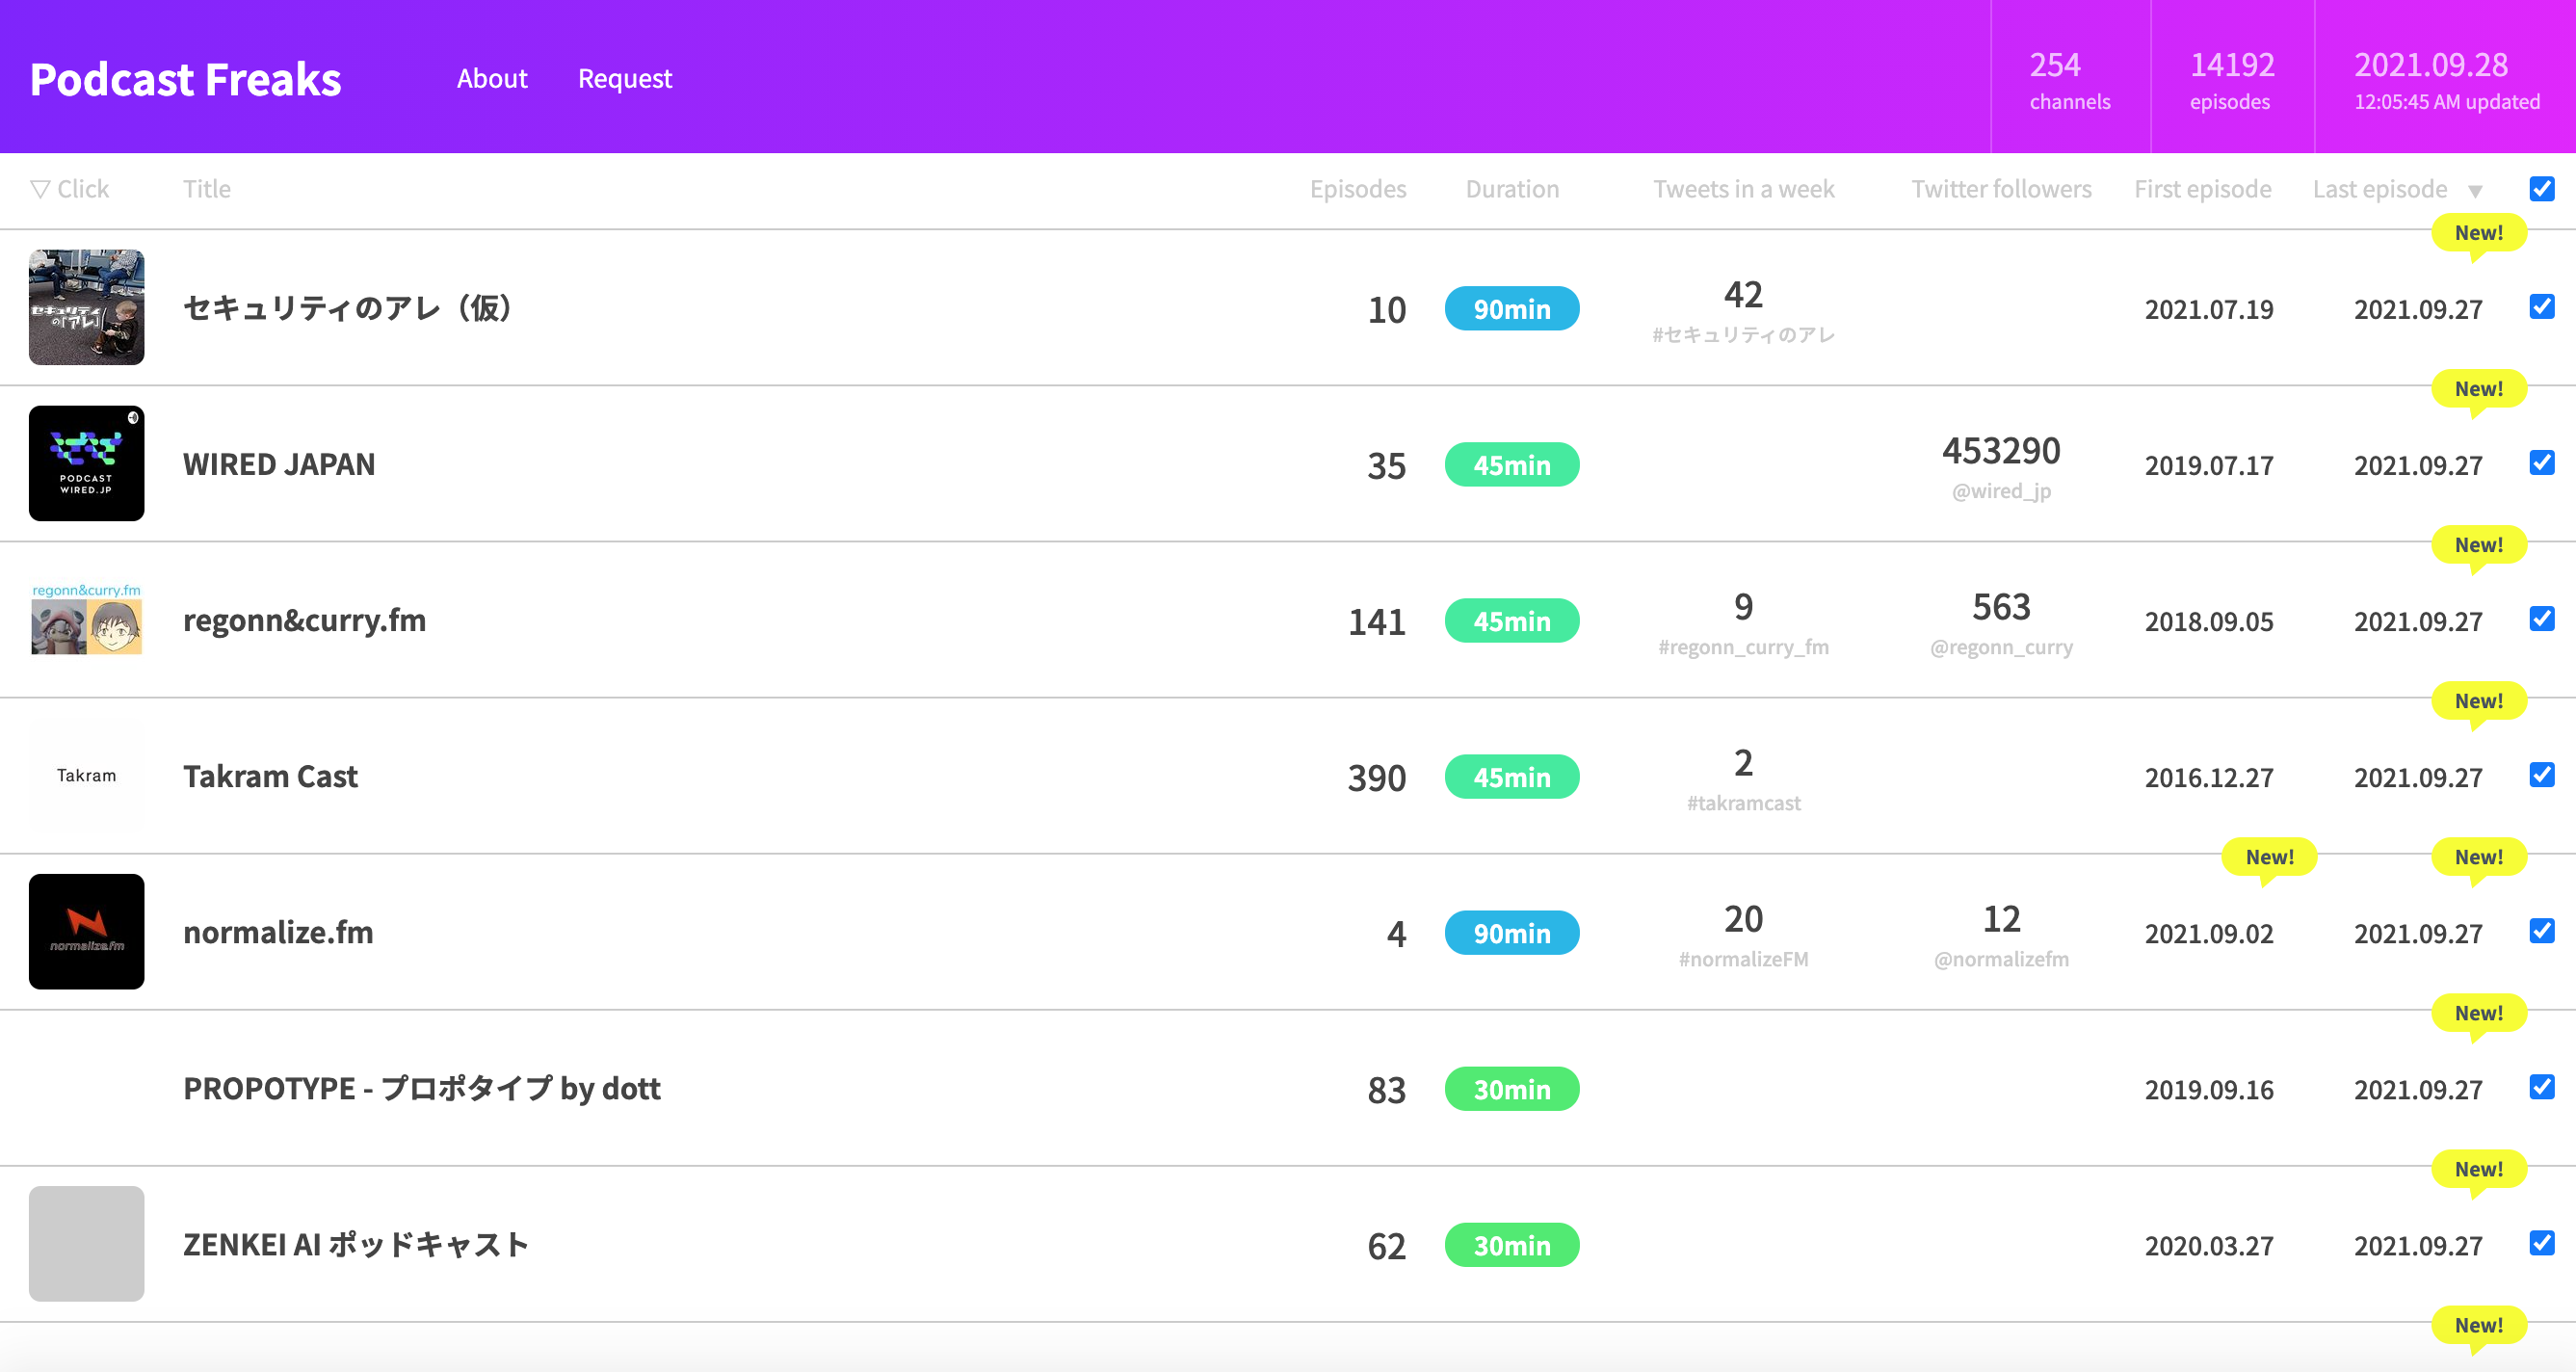Uncheck the セキュリティのアレ row checkbox
The image size is (2576, 1372).
(x=2542, y=306)
